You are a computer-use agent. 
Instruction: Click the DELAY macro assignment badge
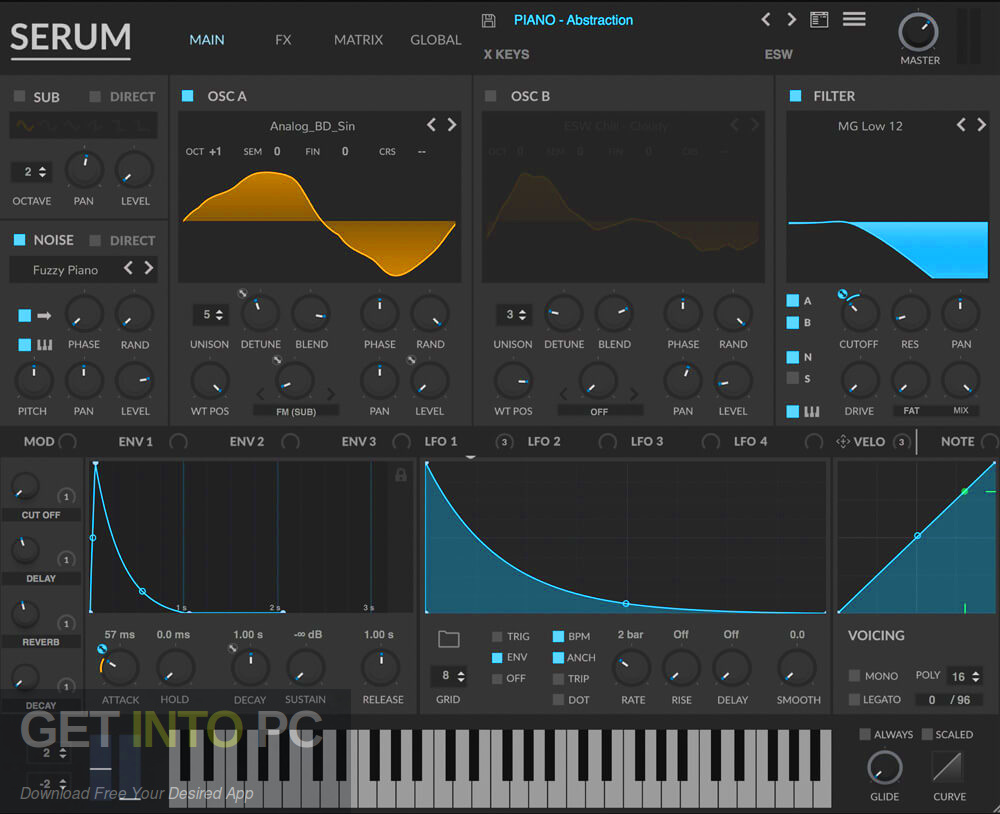(x=66, y=559)
